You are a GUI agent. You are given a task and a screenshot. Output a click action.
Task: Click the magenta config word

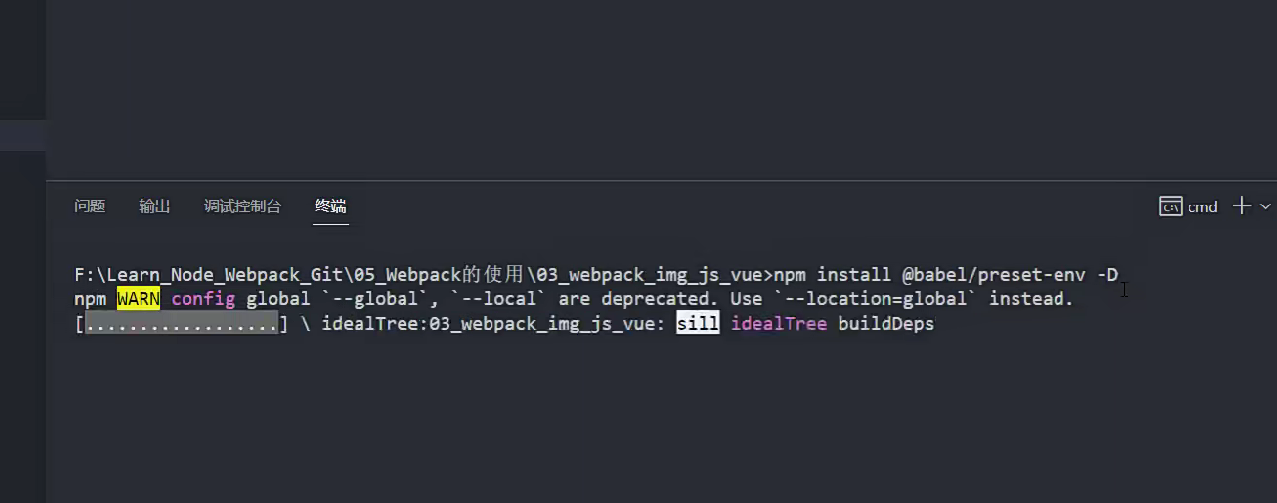click(x=203, y=299)
